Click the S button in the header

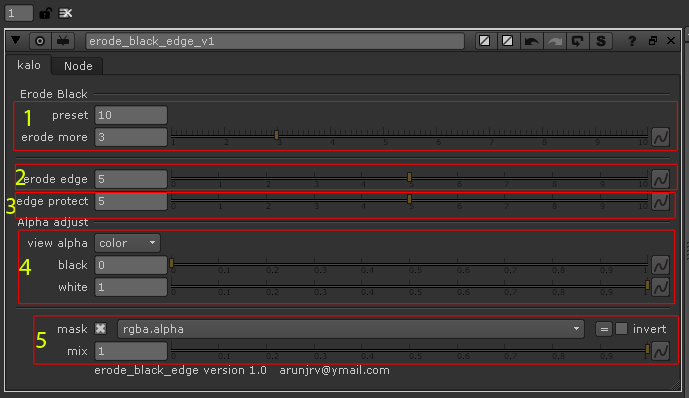tap(601, 41)
